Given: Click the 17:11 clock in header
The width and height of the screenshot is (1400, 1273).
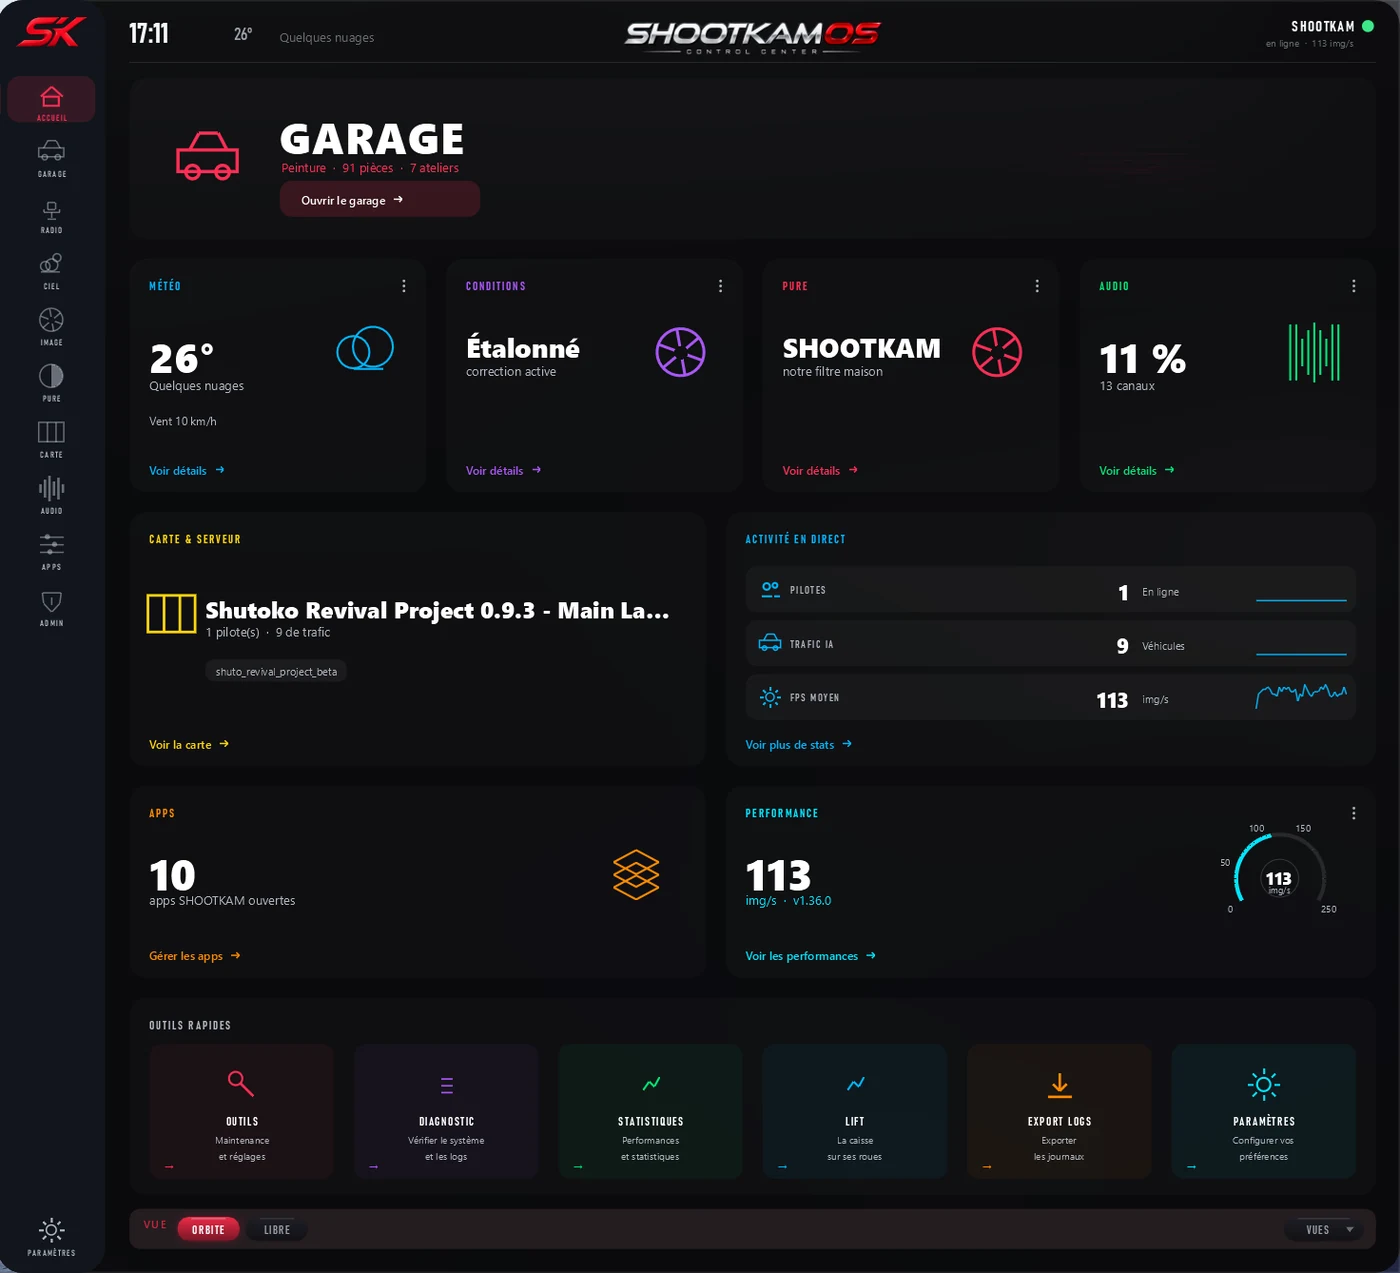Looking at the screenshot, I should (149, 34).
